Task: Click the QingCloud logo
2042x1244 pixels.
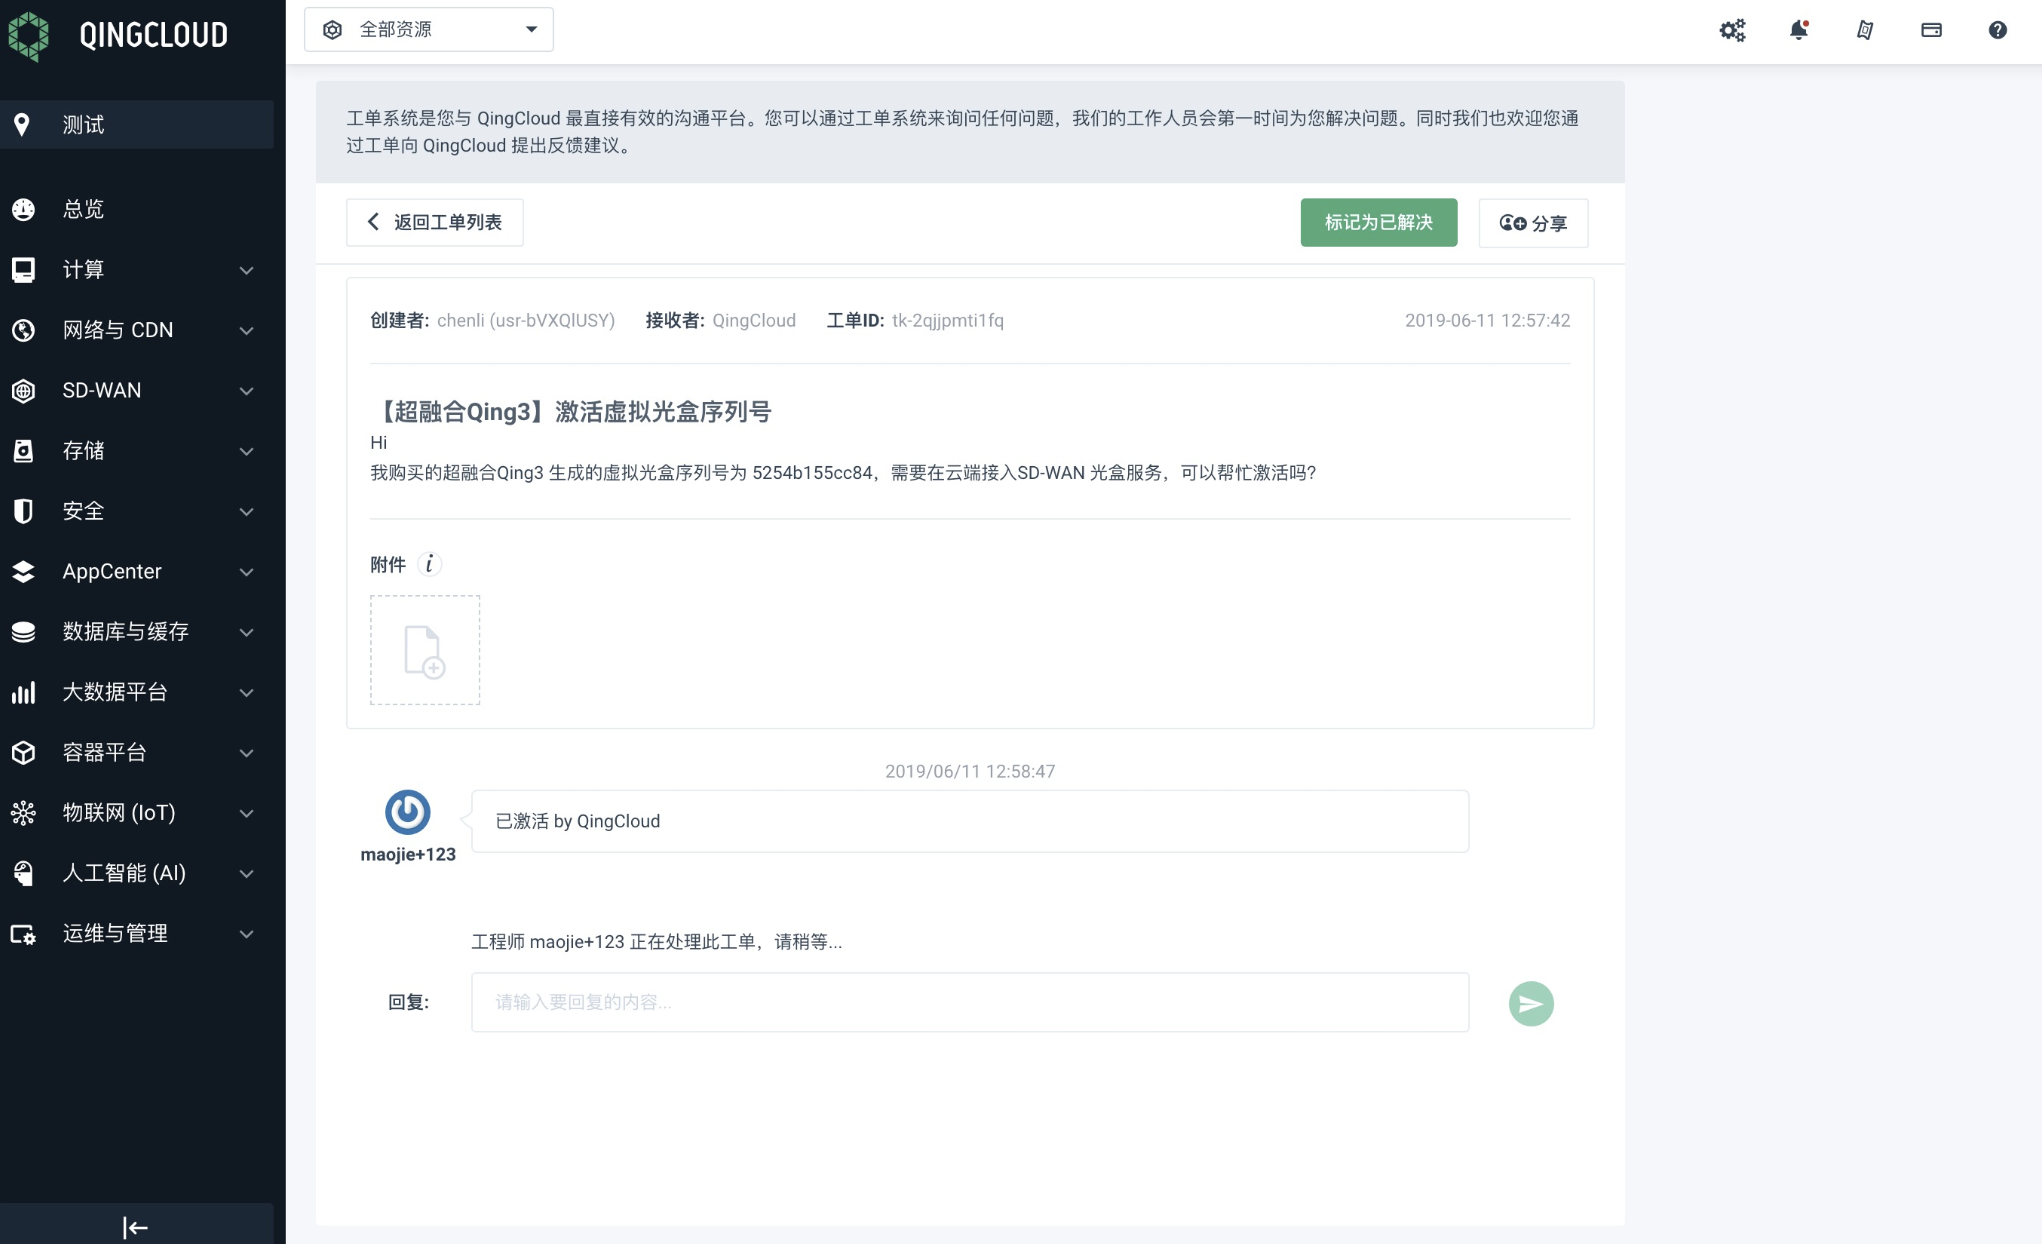Action: point(117,35)
